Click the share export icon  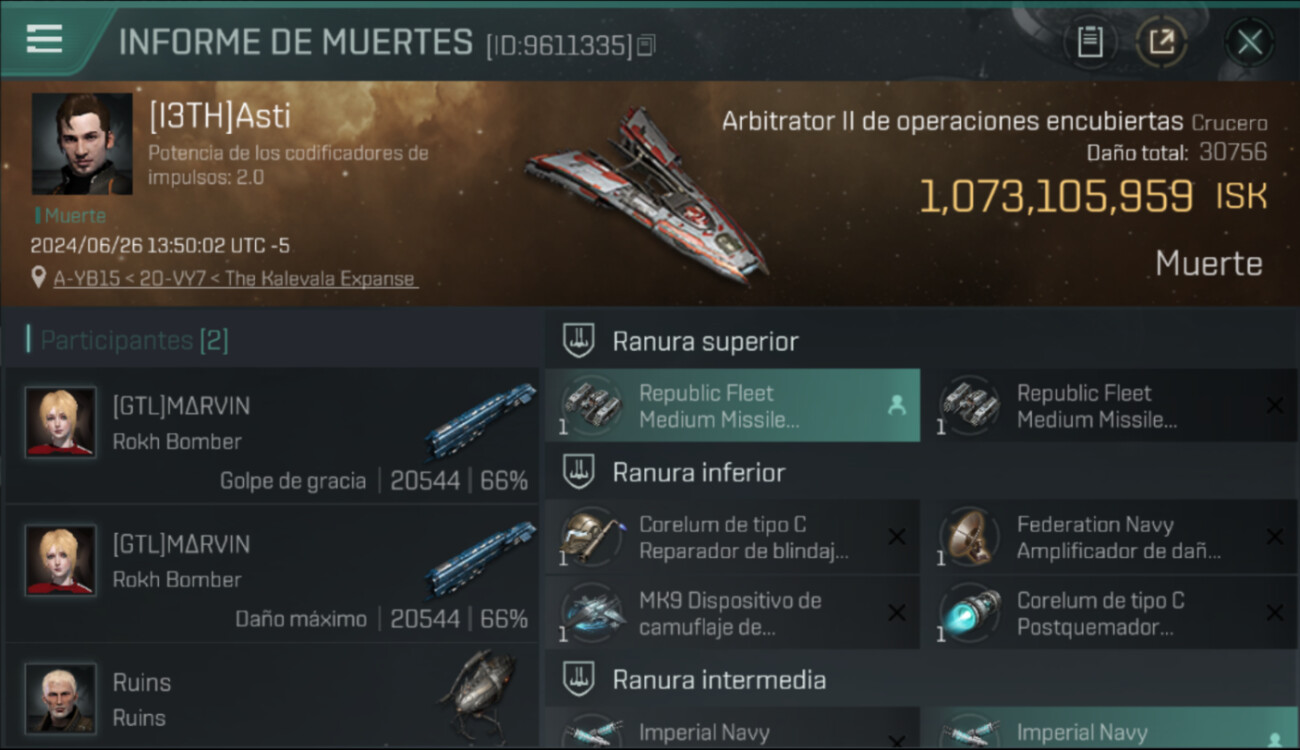coord(1161,42)
